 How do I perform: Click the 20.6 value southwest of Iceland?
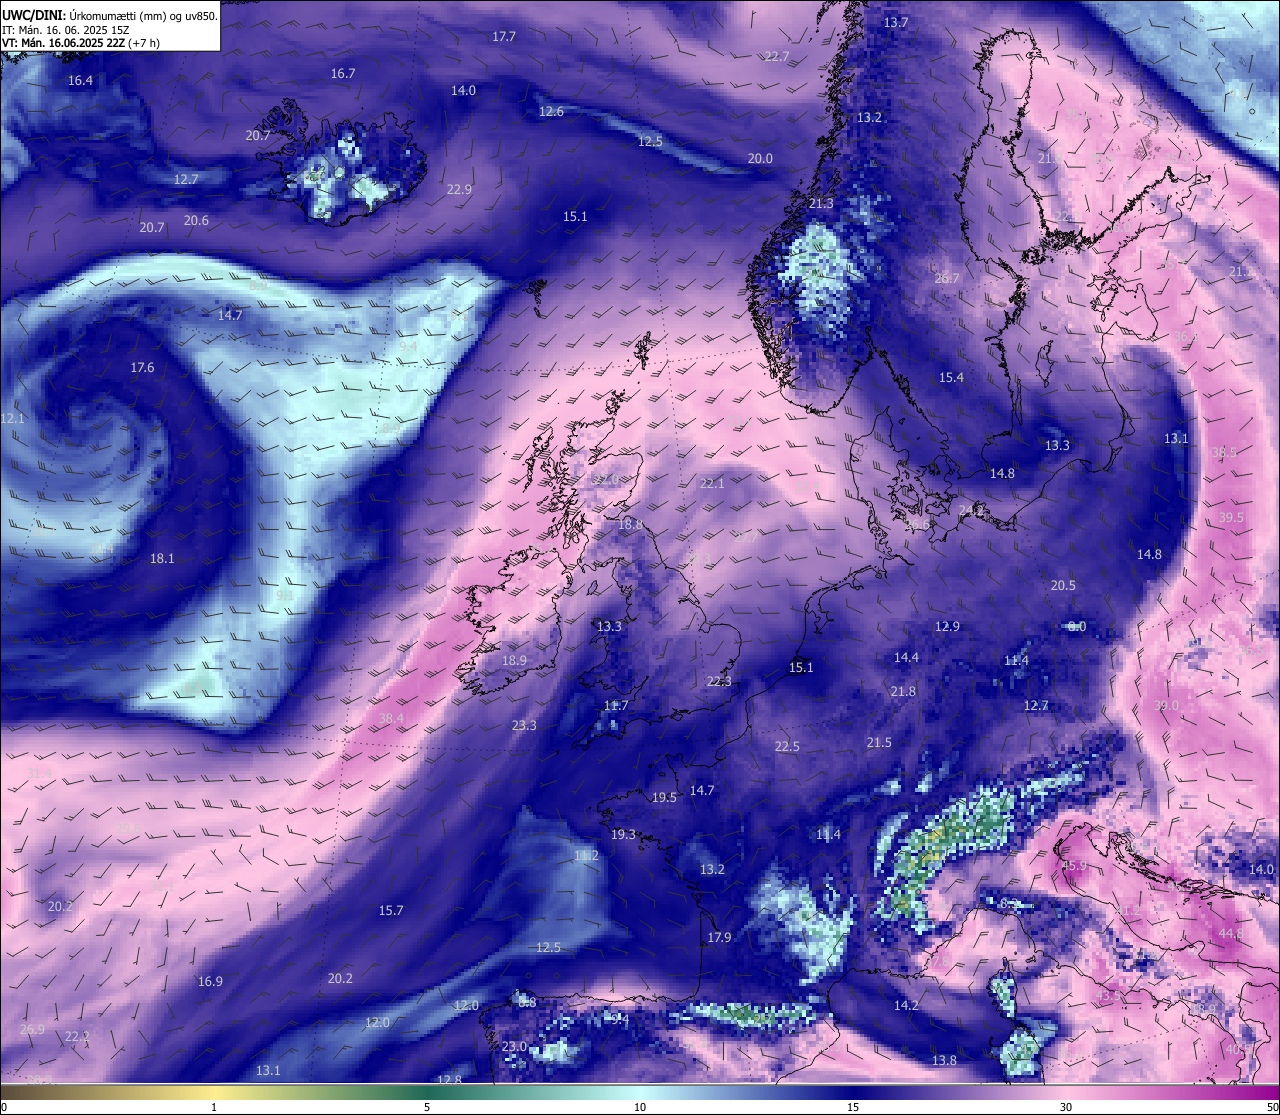point(196,220)
